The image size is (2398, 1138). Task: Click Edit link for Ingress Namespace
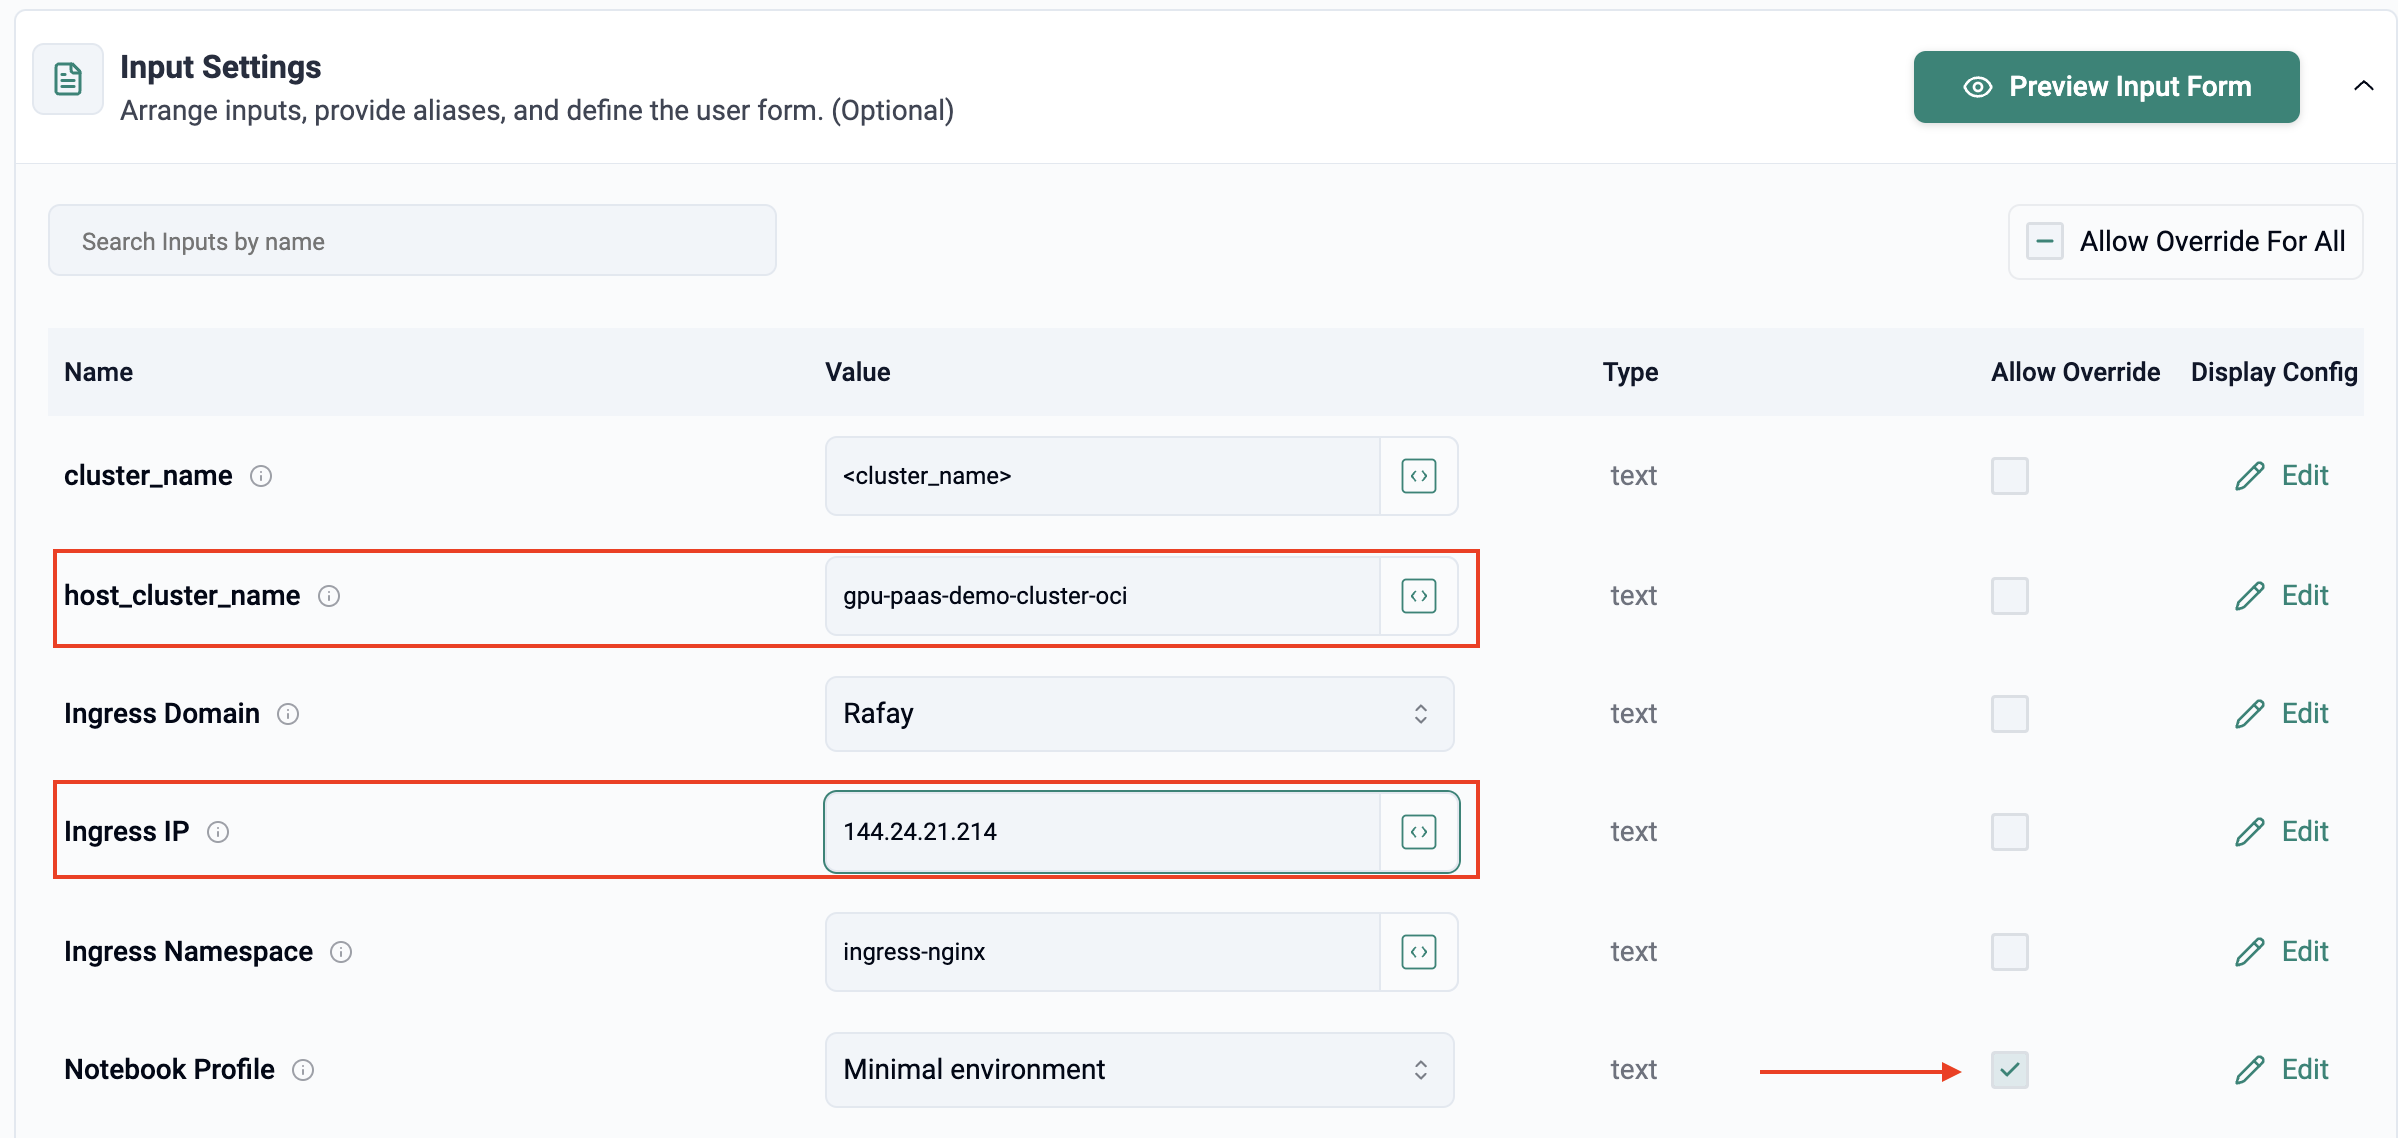(2282, 952)
